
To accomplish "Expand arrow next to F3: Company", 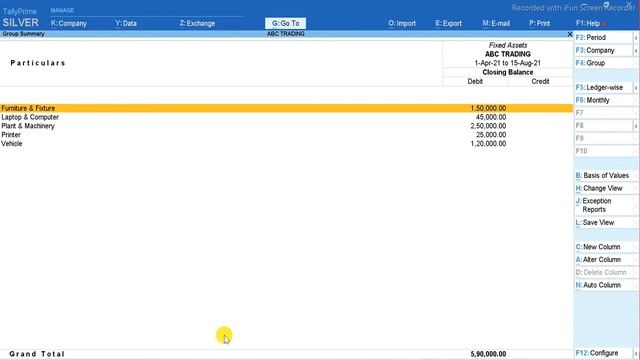I will tap(636, 50).
